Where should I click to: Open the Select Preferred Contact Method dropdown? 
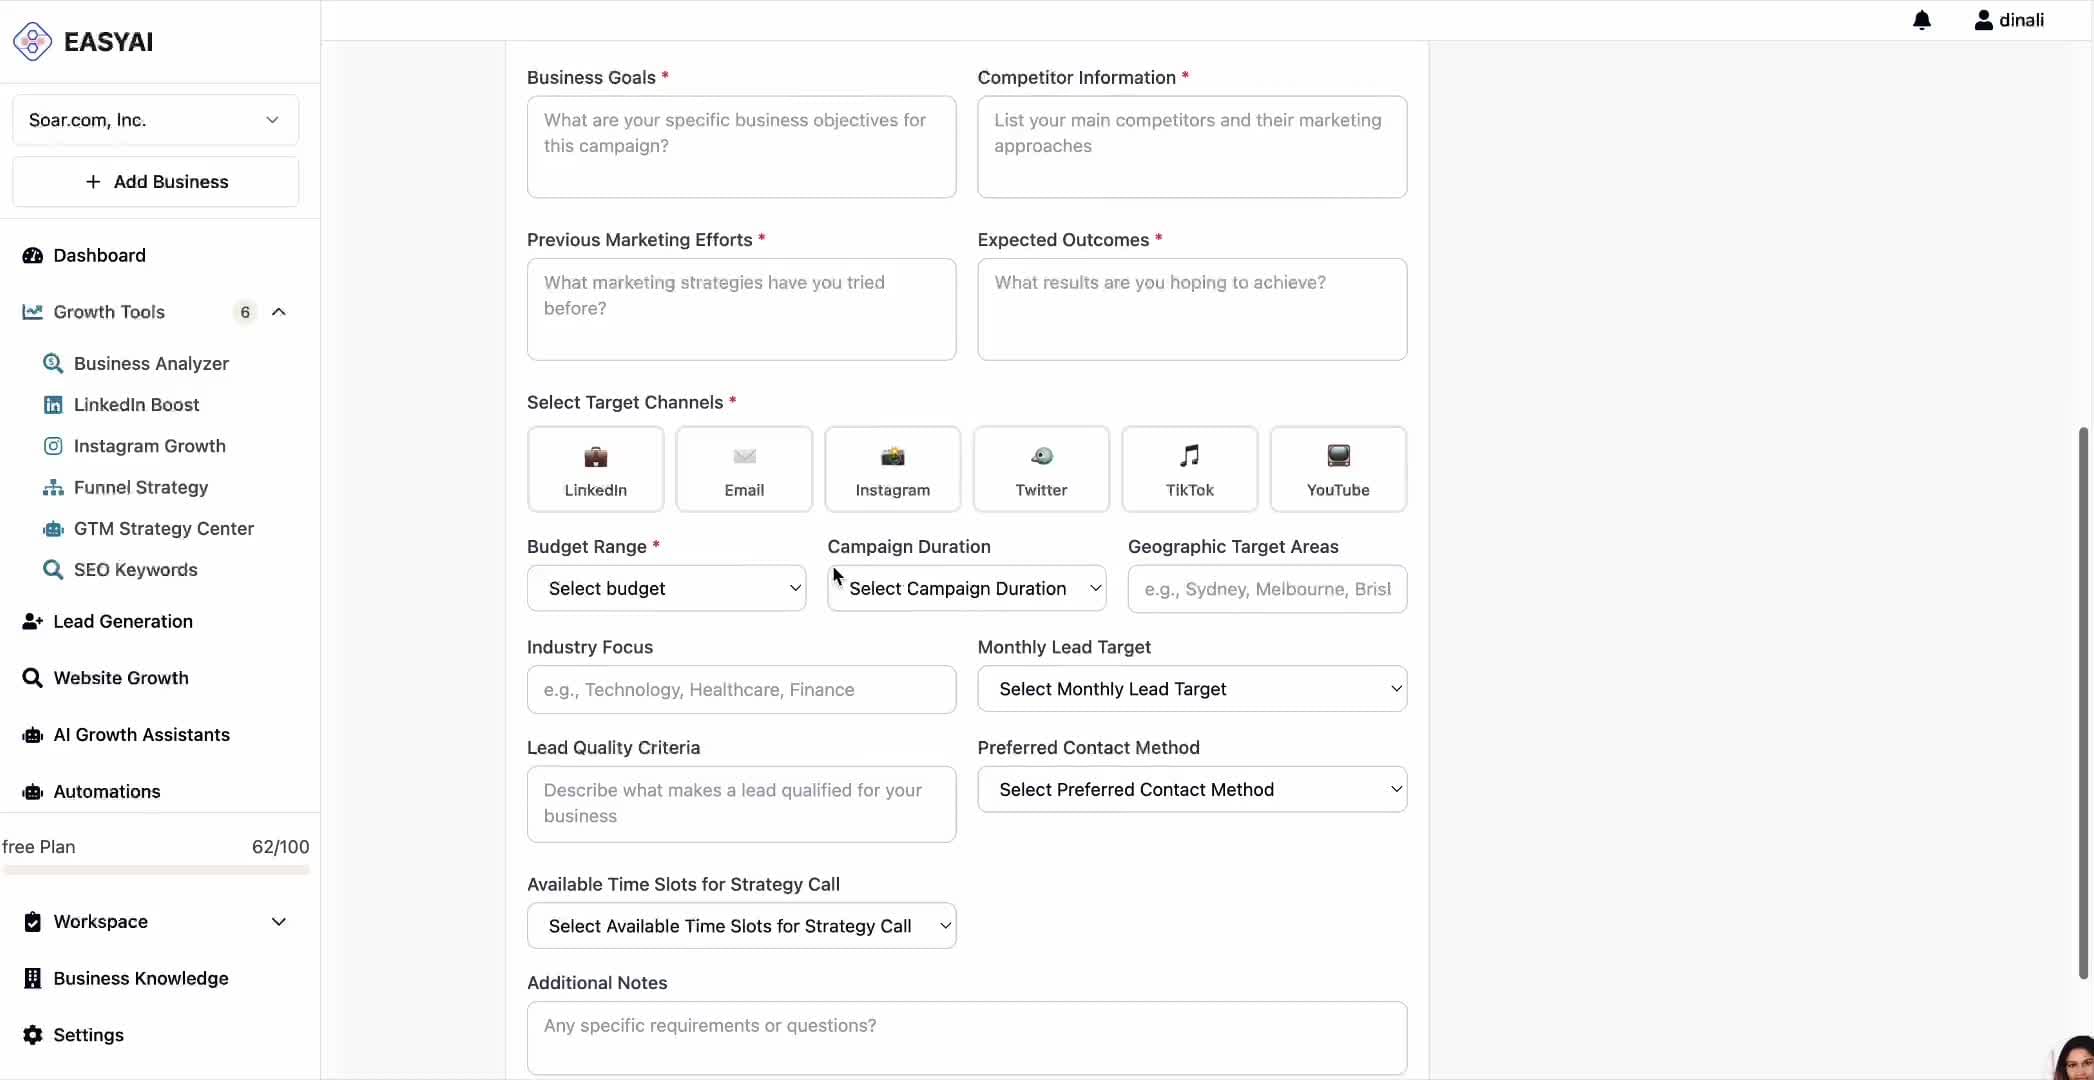(x=1192, y=789)
